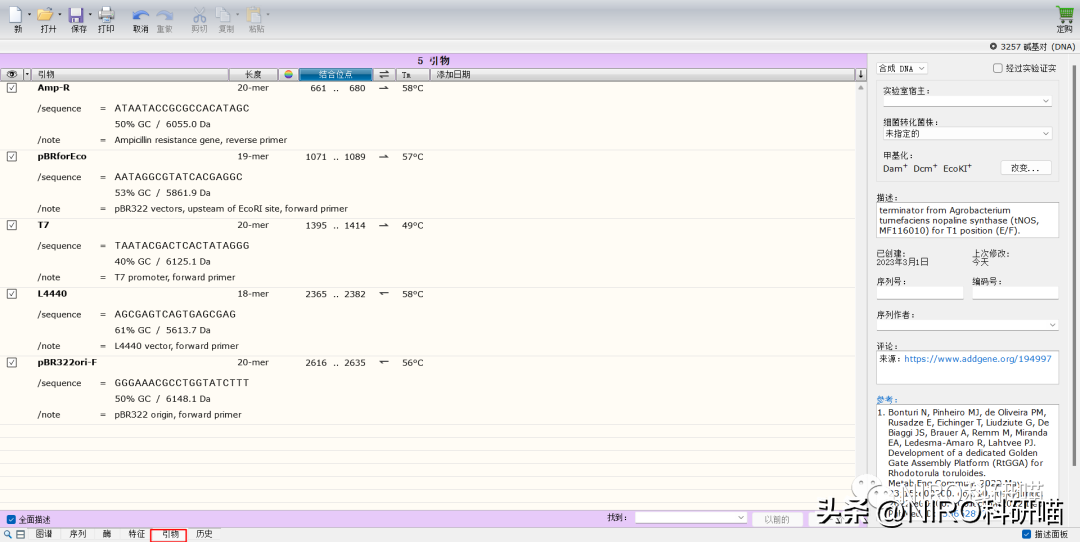Enable the 经过实验证实 checkbox
The height and width of the screenshot is (542, 1080).
tap(997, 68)
